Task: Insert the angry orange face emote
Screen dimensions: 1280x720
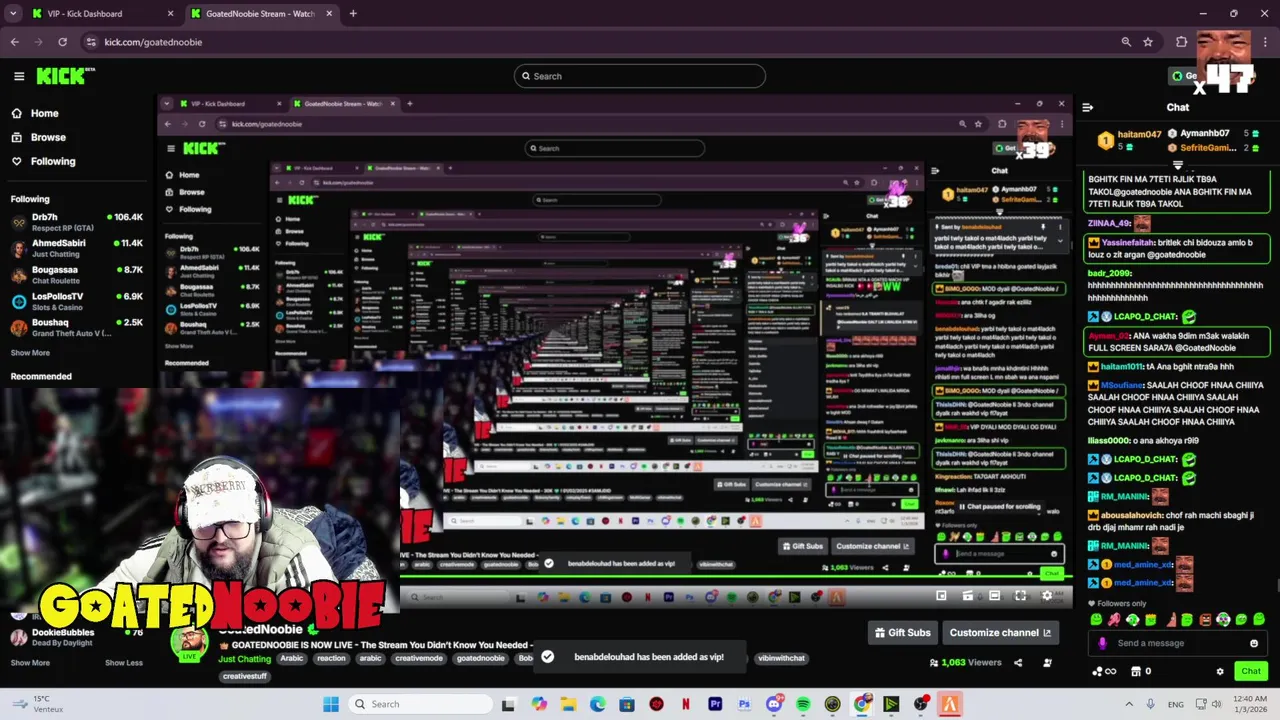Action: click(1205, 620)
